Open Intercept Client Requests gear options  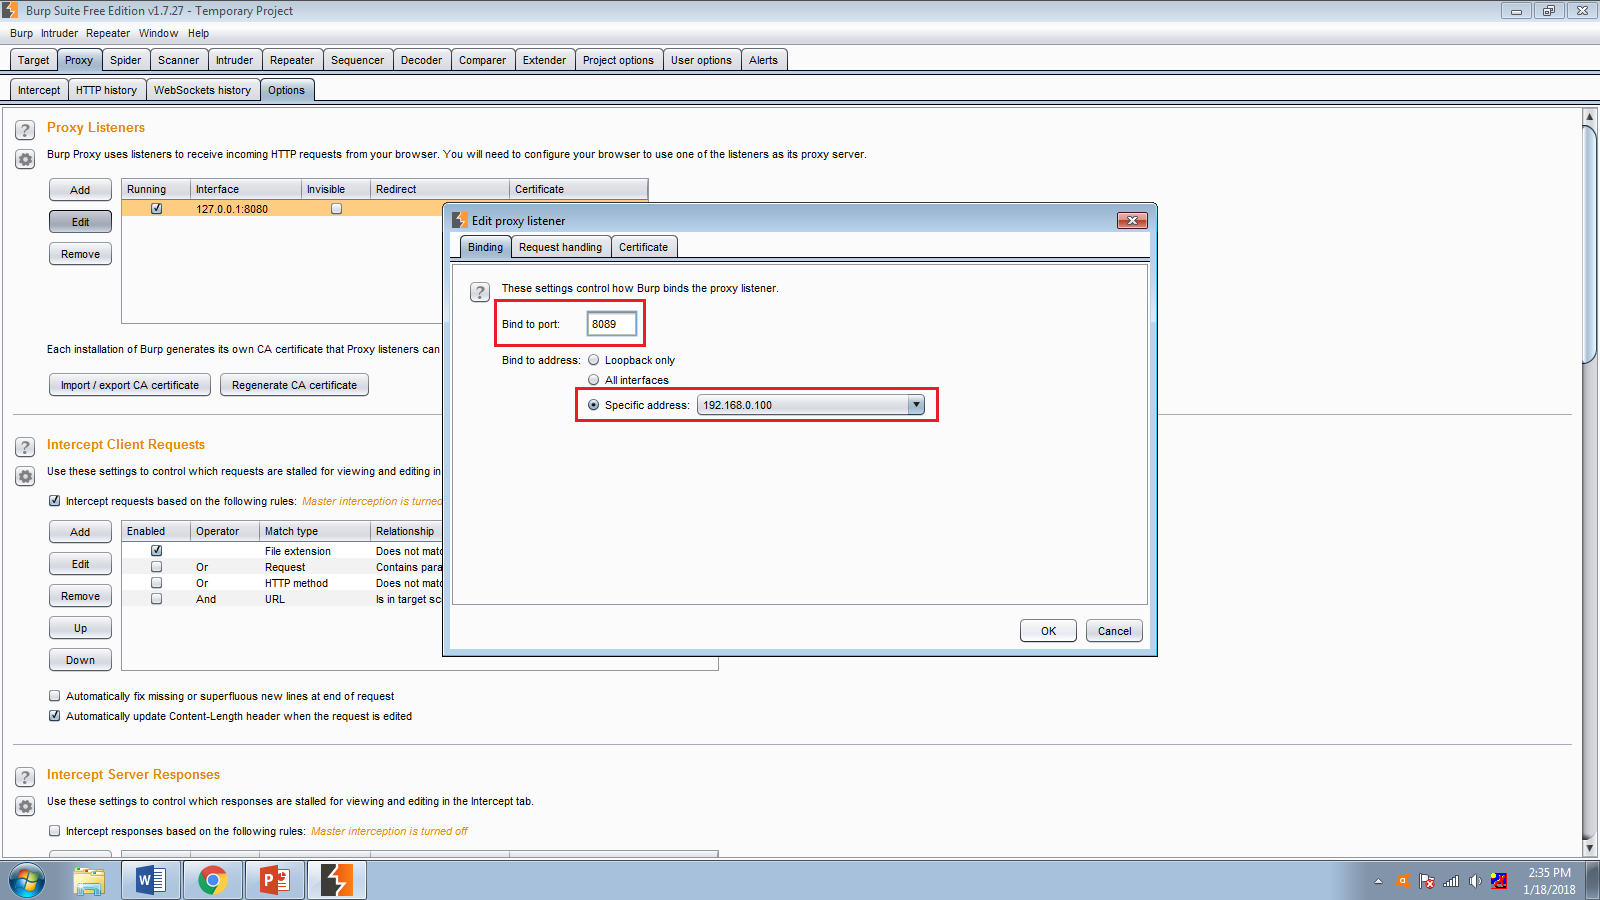(x=25, y=476)
